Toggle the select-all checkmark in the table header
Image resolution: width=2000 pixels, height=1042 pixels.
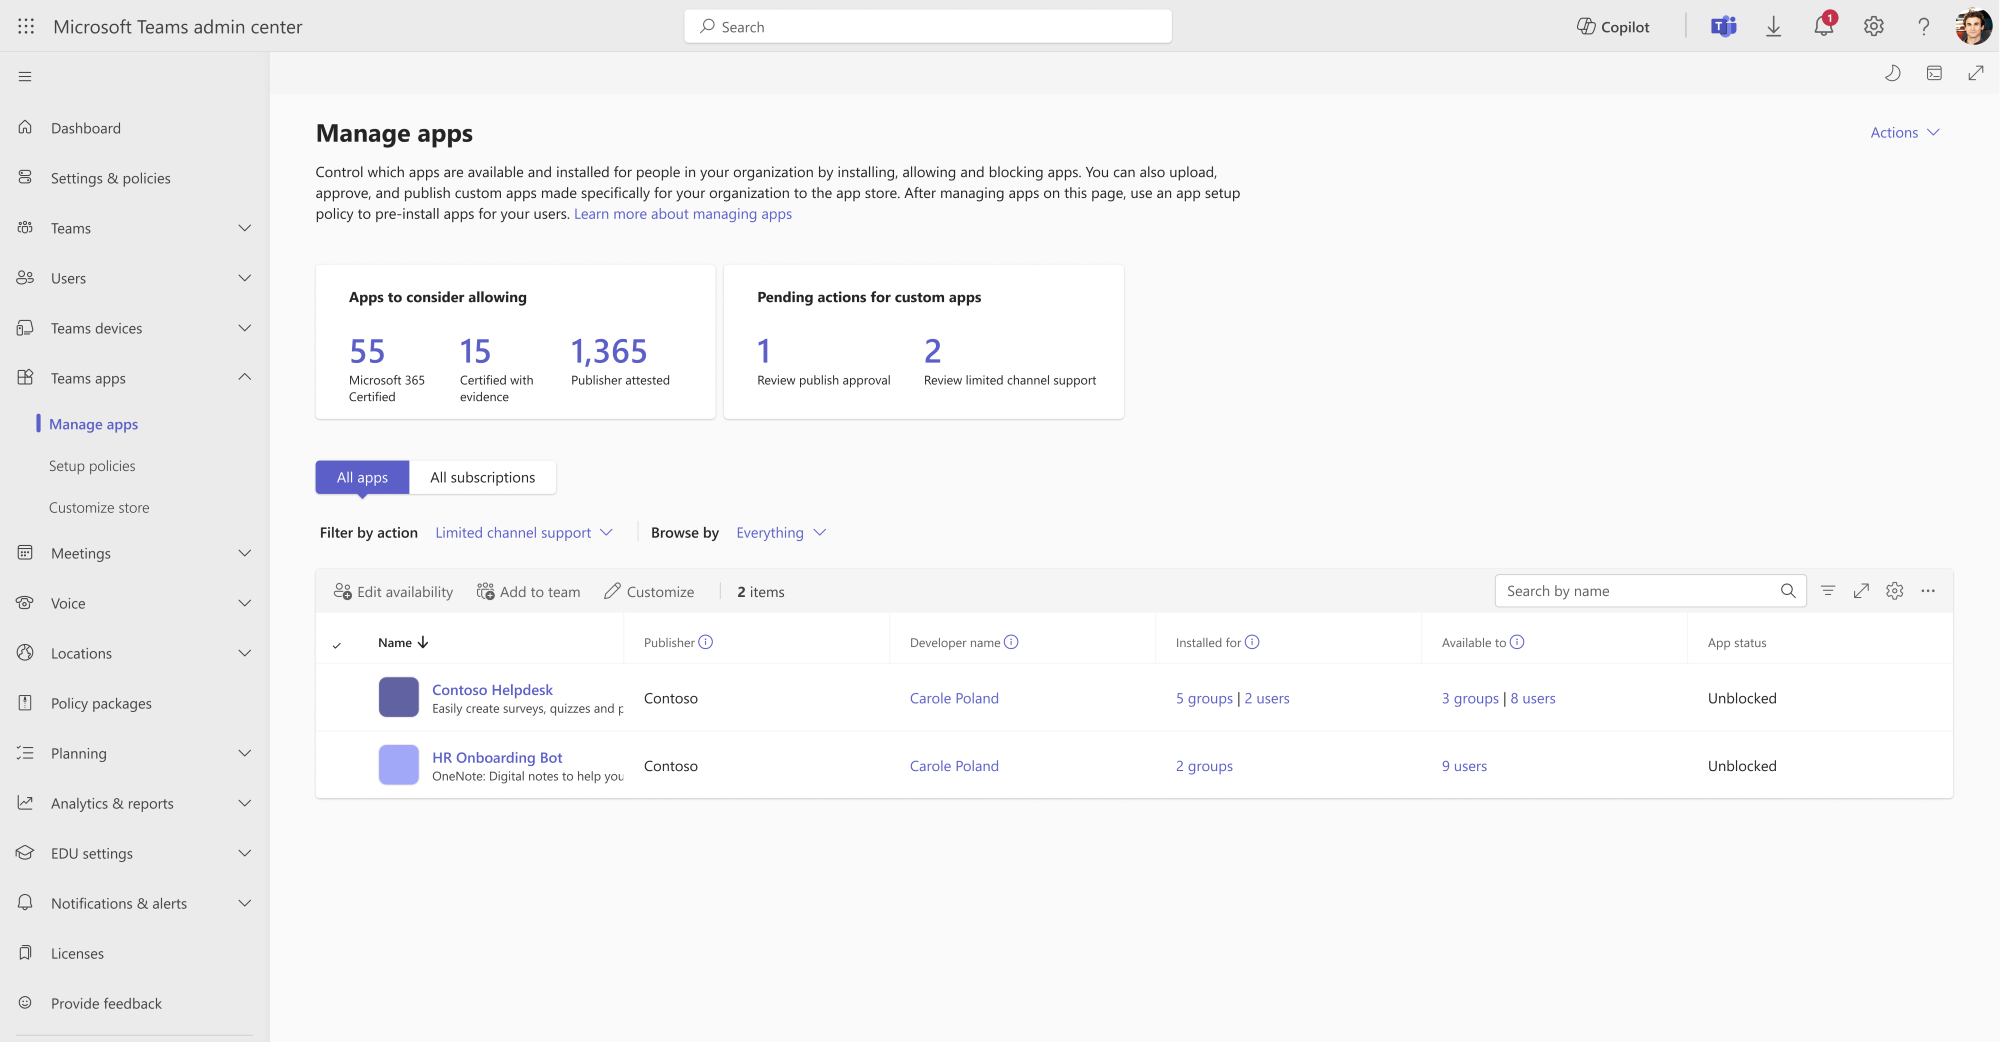[337, 644]
